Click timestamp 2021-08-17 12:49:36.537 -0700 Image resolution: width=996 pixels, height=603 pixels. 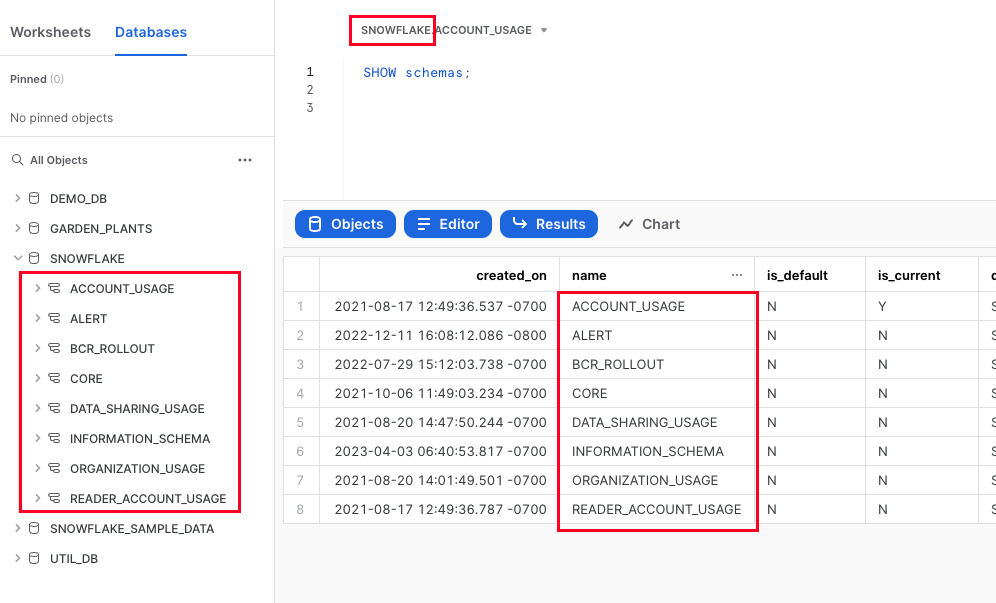click(440, 306)
